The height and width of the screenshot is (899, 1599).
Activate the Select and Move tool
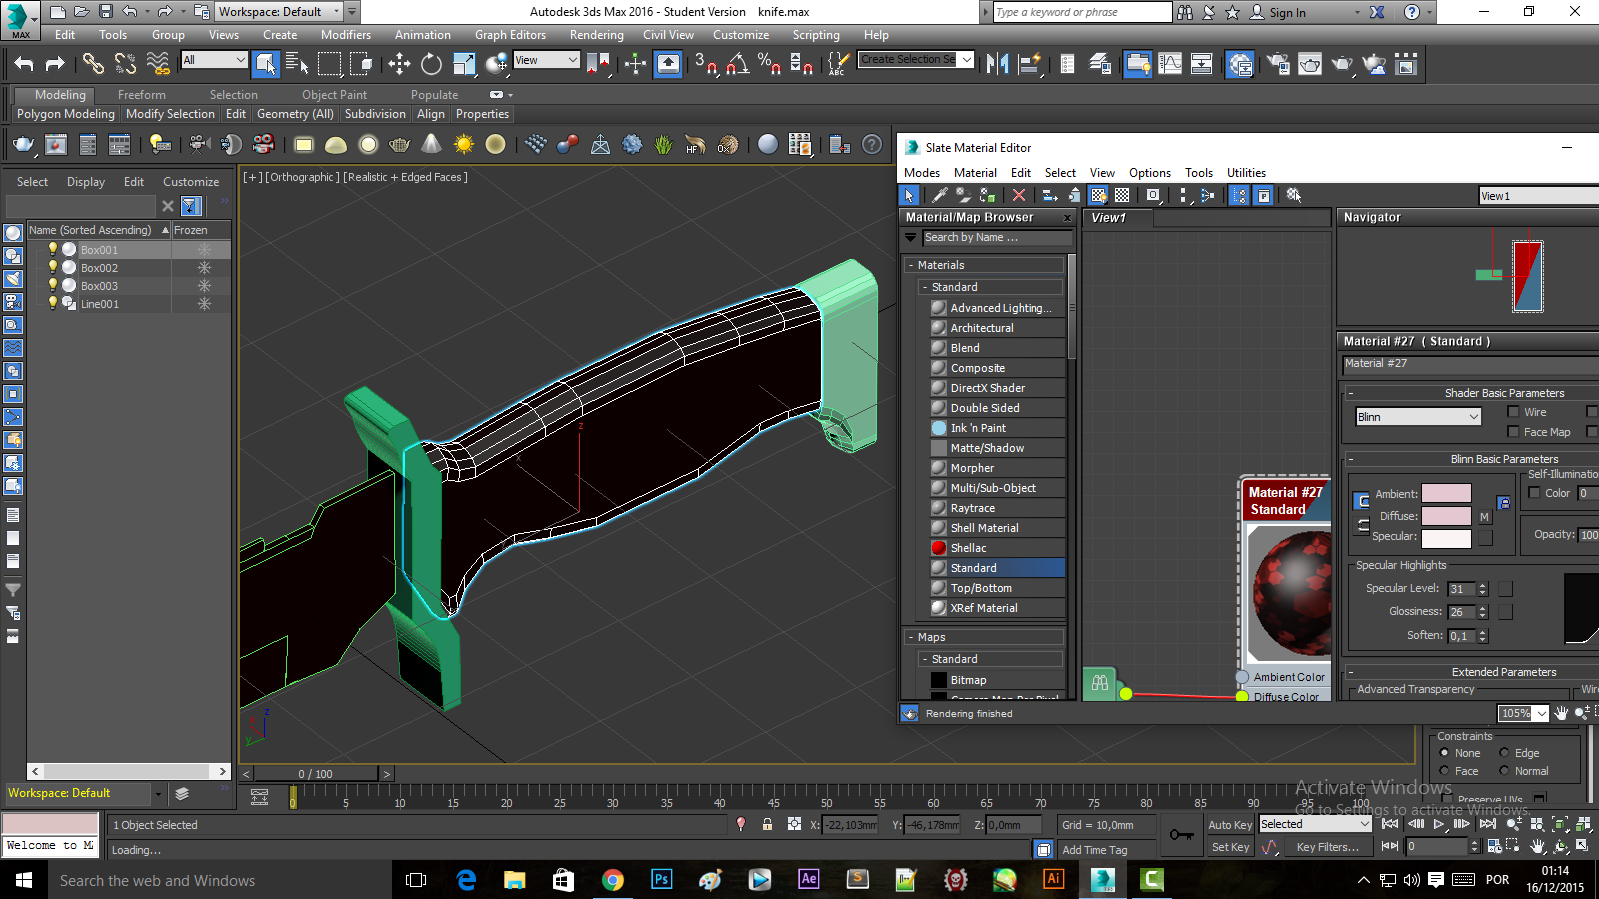point(399,64)
